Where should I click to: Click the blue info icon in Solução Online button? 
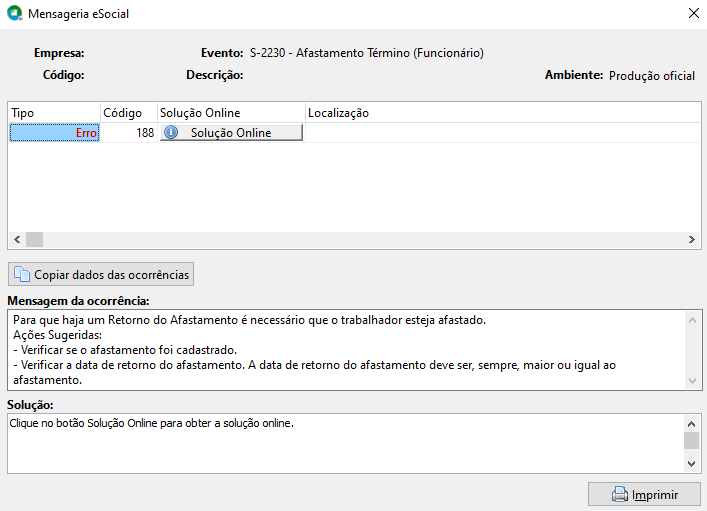(171, 132)
